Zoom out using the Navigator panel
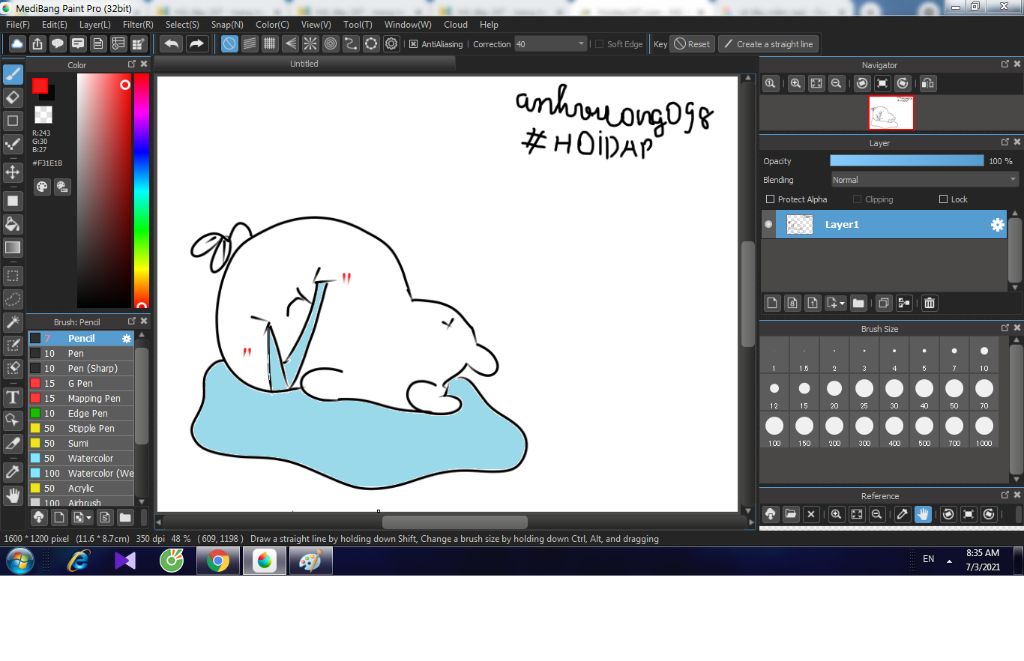This screenshot has height=661, width=1024. tap(836, 84)
